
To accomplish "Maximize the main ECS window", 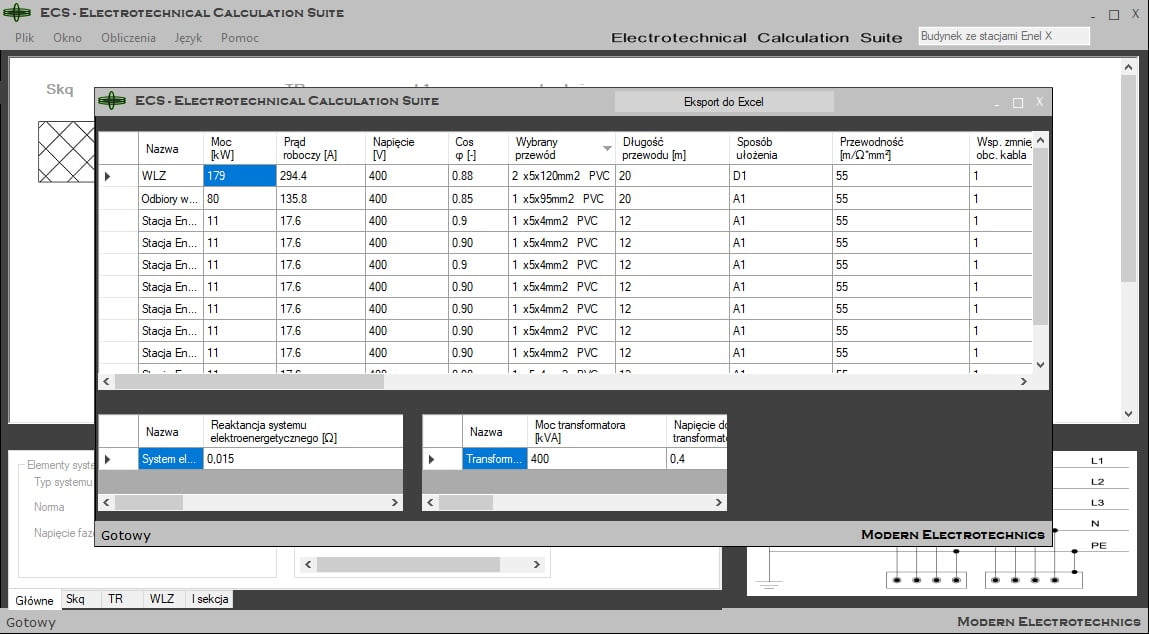I will 1114,15.
